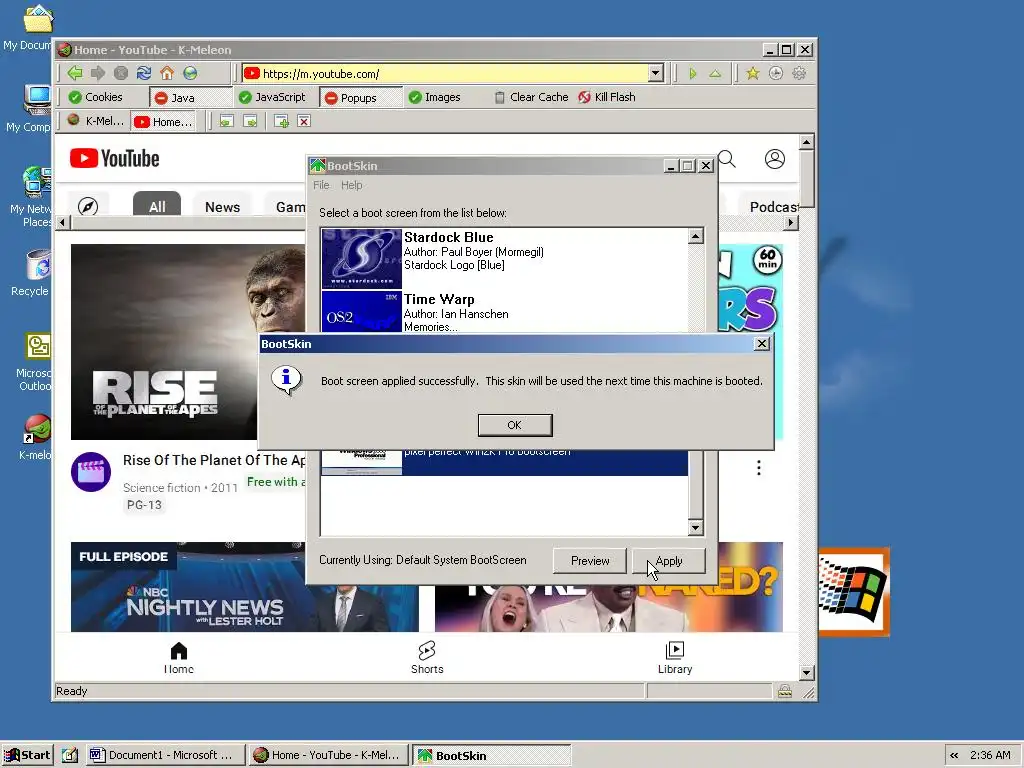The height and width of the screenshot is (768, 1024).
Task: Switch to next tab using tab bar arrow icon
Action: (x=250, y=121)
